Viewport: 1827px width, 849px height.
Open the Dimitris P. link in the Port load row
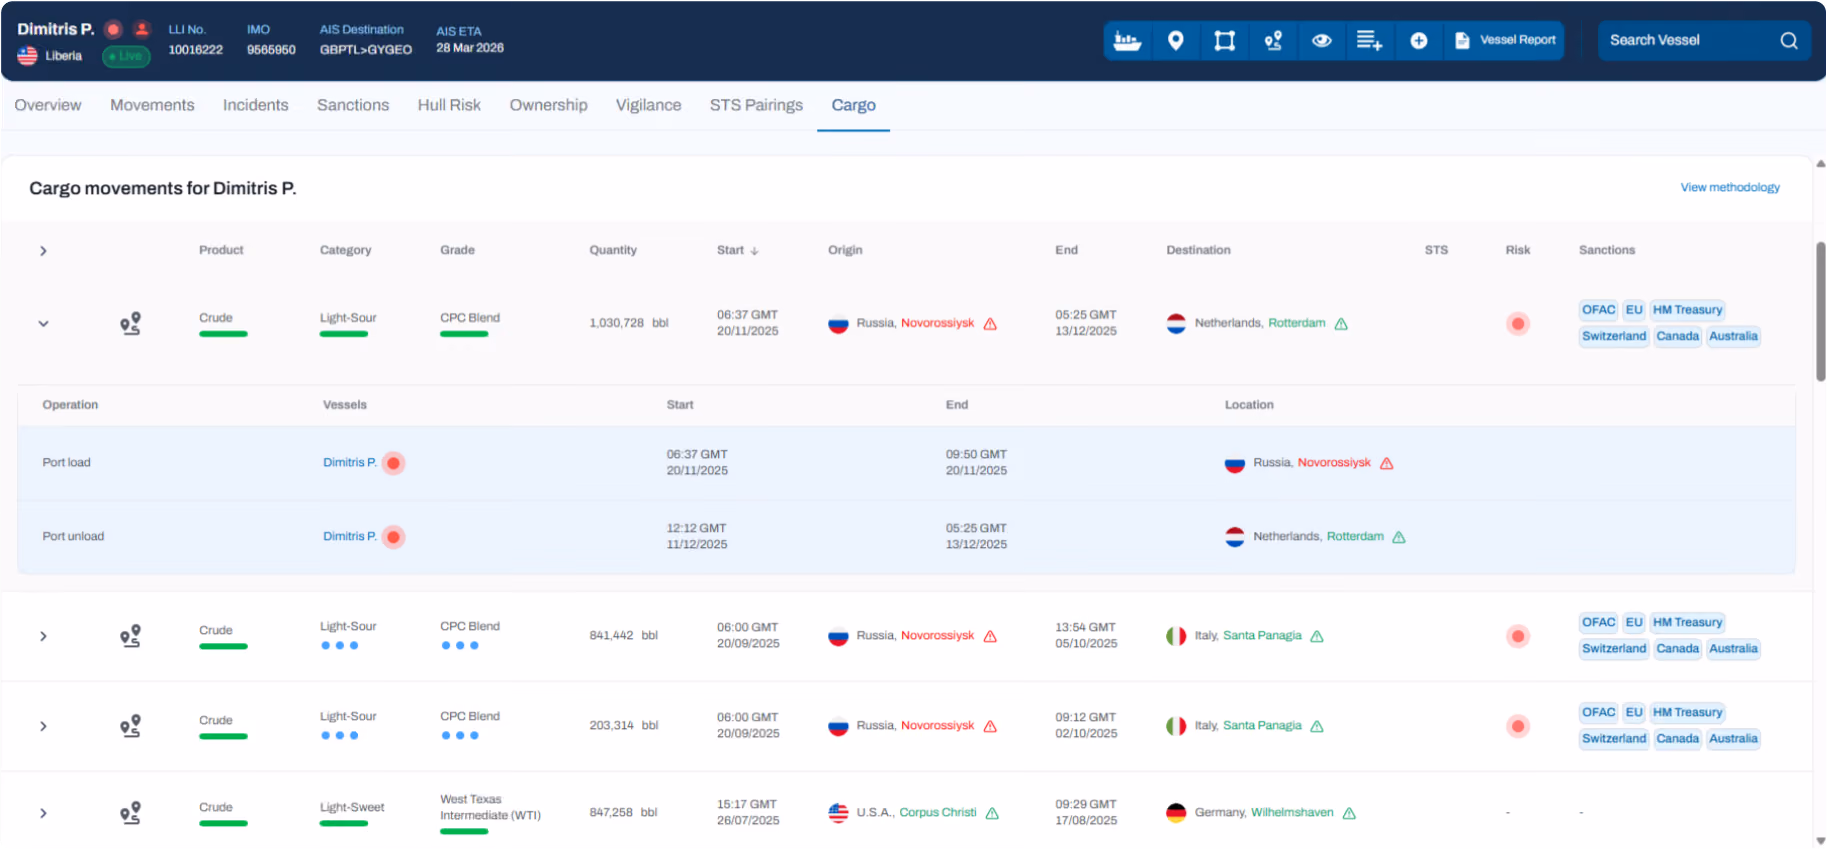tap(350, 463)
